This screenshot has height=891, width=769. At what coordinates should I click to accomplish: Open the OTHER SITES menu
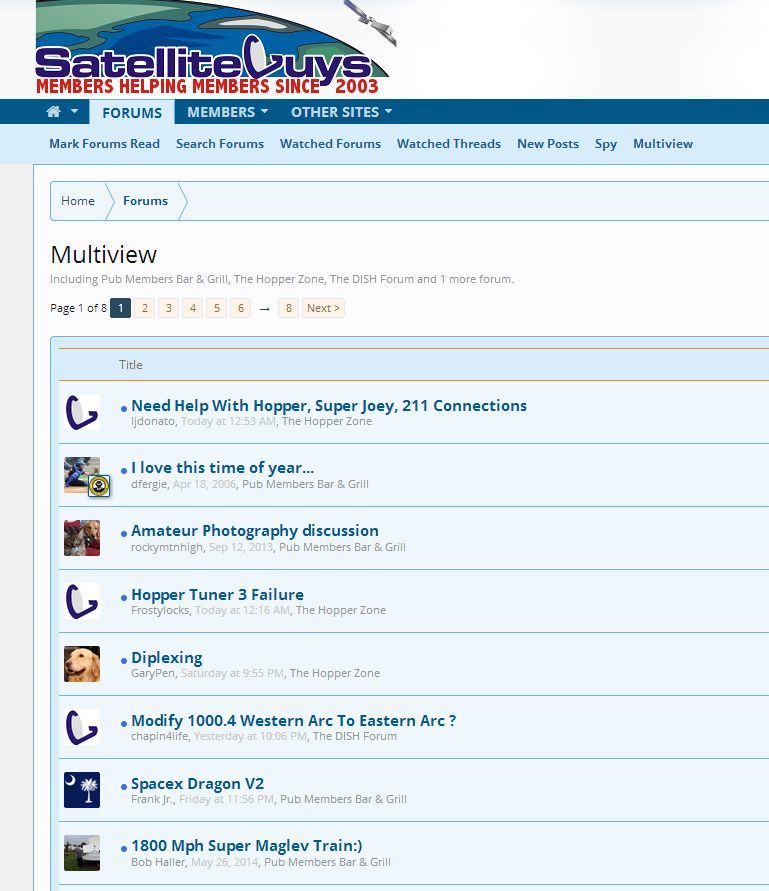coord(335,112)
